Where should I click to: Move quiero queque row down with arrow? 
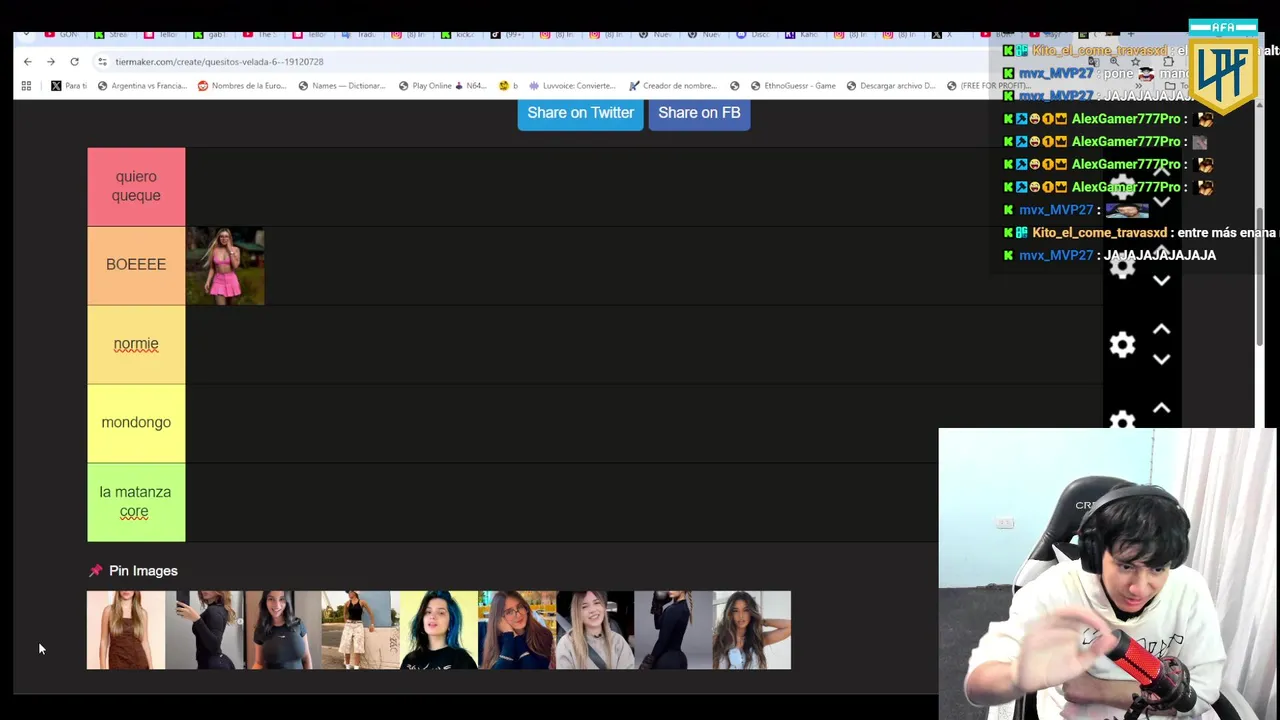pyautogui.click(x=1161, y=203)
